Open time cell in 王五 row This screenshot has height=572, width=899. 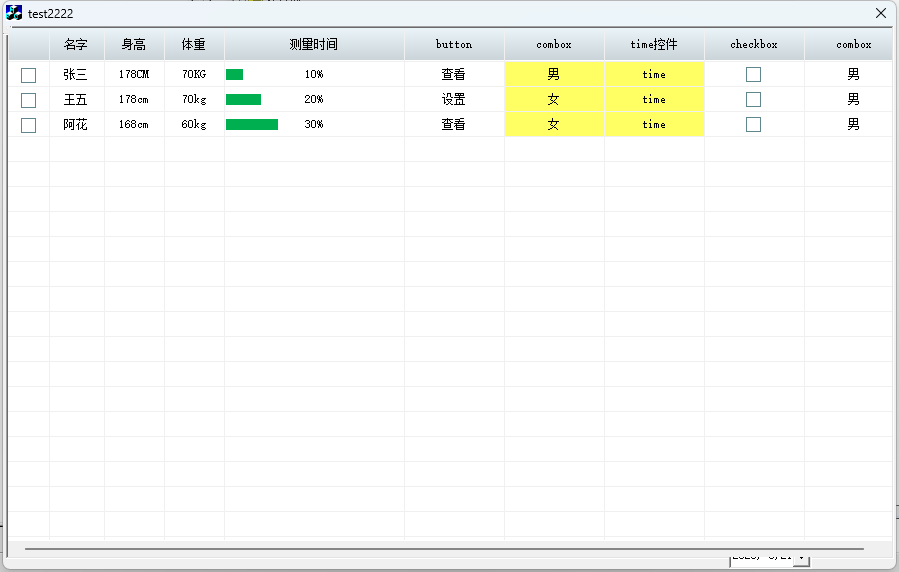point(654,99)
